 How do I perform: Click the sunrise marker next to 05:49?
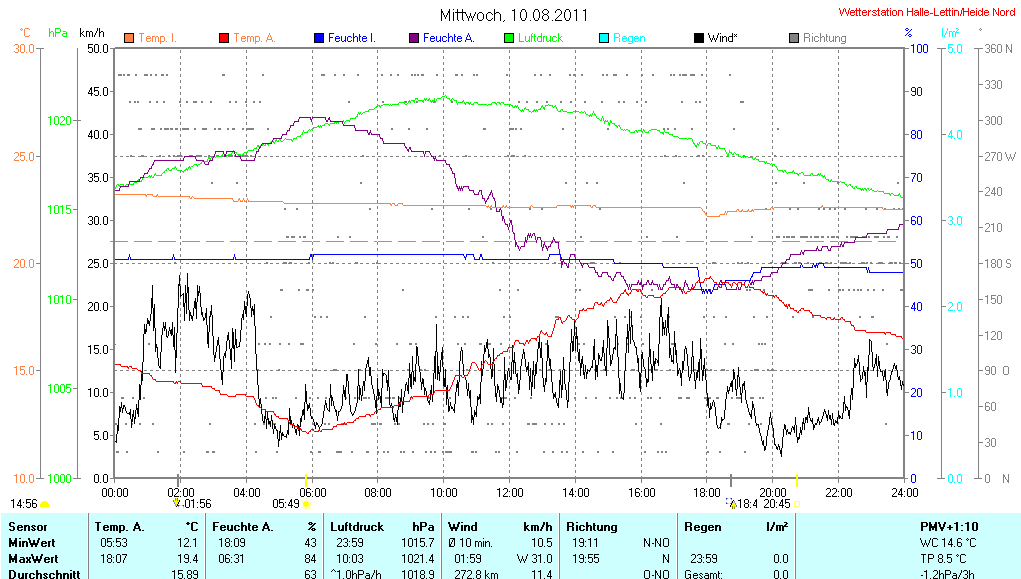306,504
